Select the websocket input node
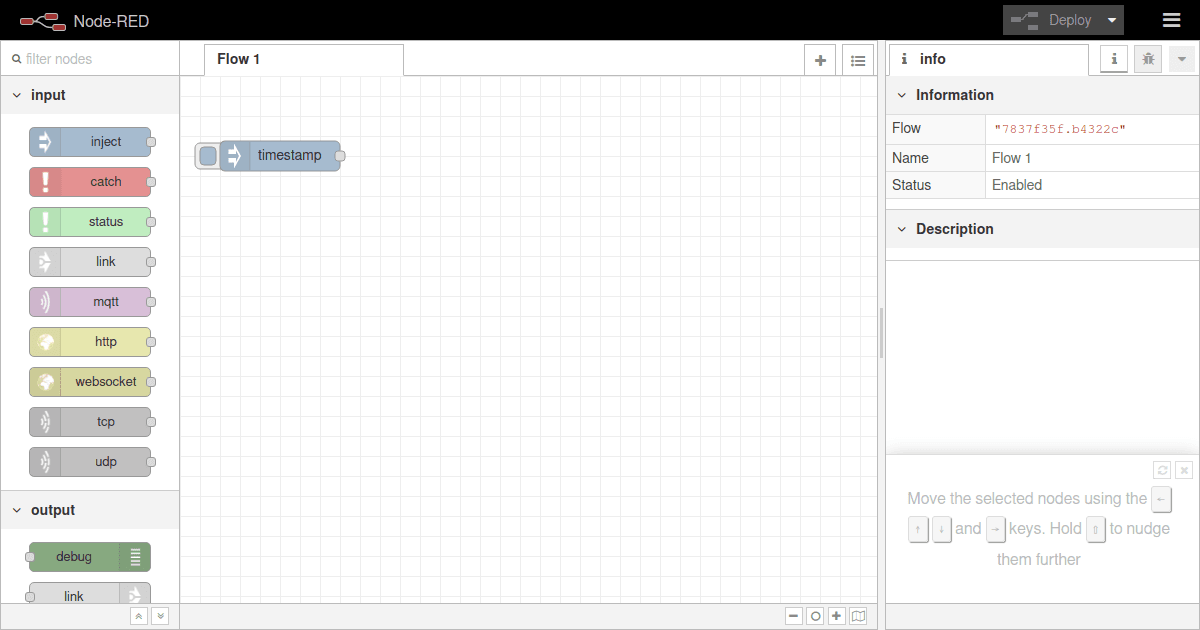 [x=91, y=381]
